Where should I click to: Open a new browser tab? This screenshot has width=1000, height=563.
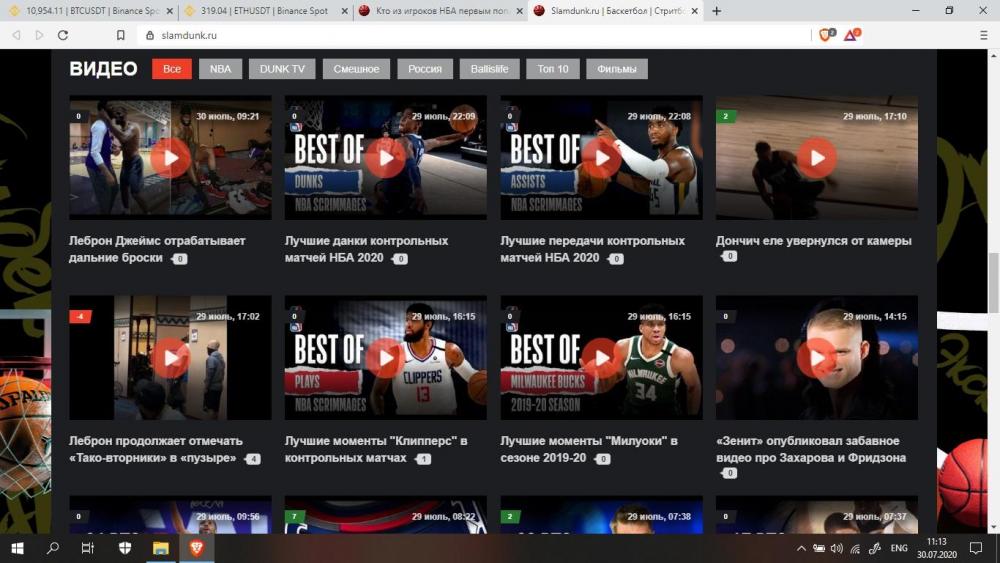click(x=716, y=11)
